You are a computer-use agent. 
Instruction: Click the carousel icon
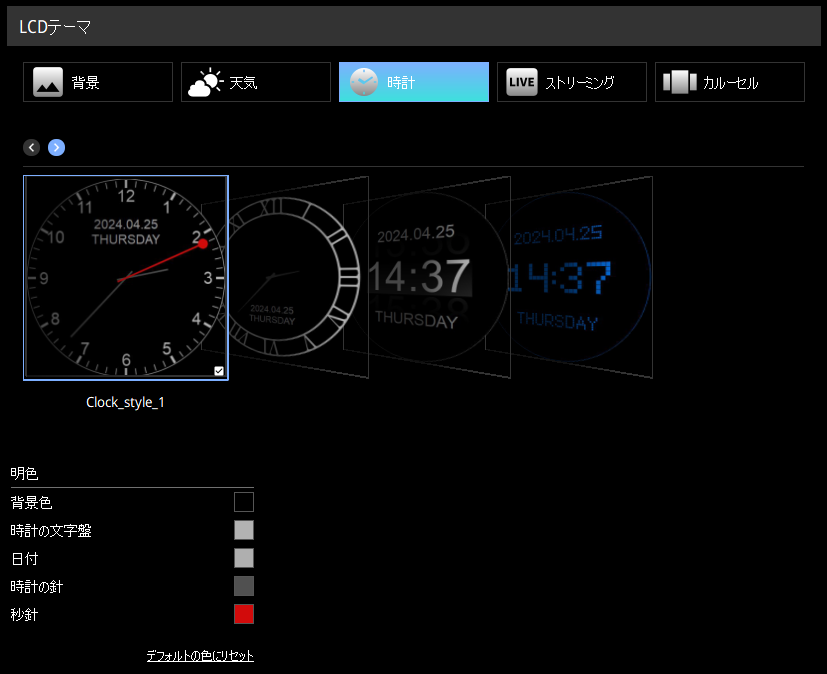coord(680,82)
